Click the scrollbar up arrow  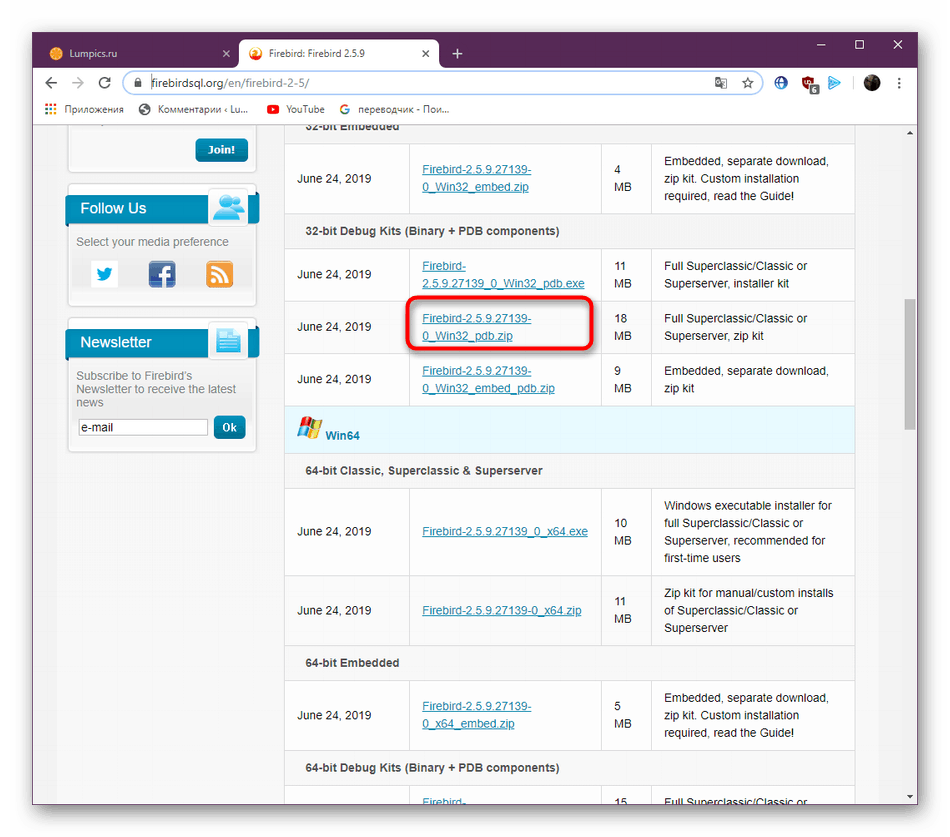tap(910, 133)
